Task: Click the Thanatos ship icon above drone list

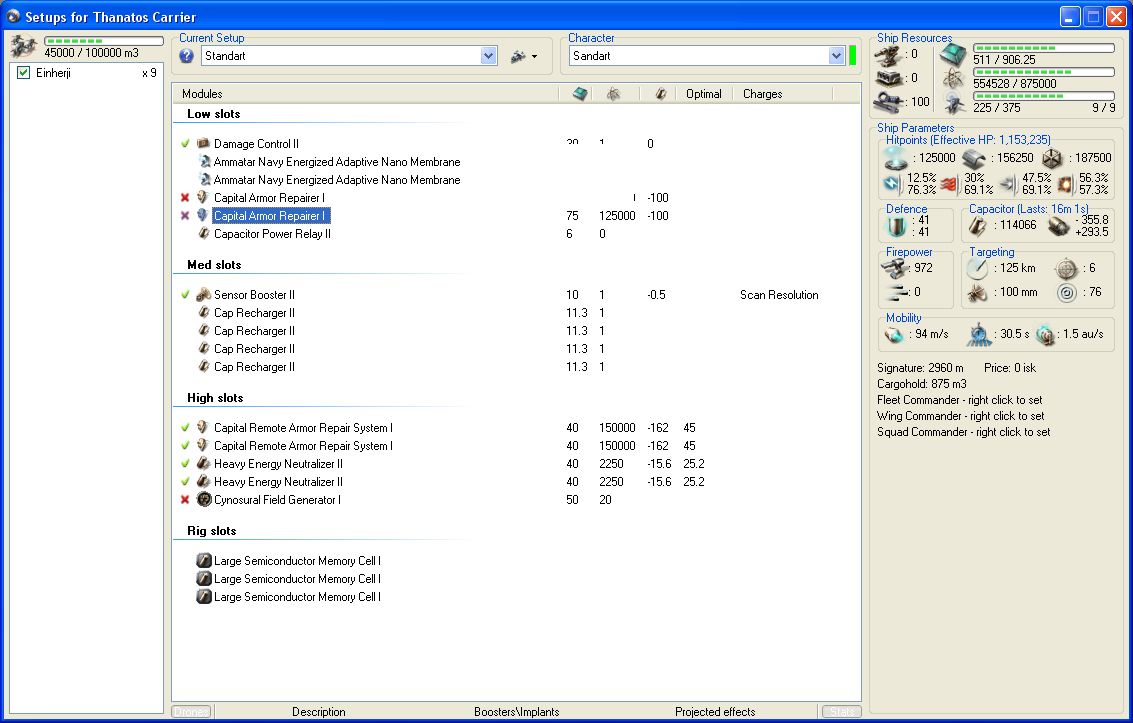Action: tap(24, 46)
